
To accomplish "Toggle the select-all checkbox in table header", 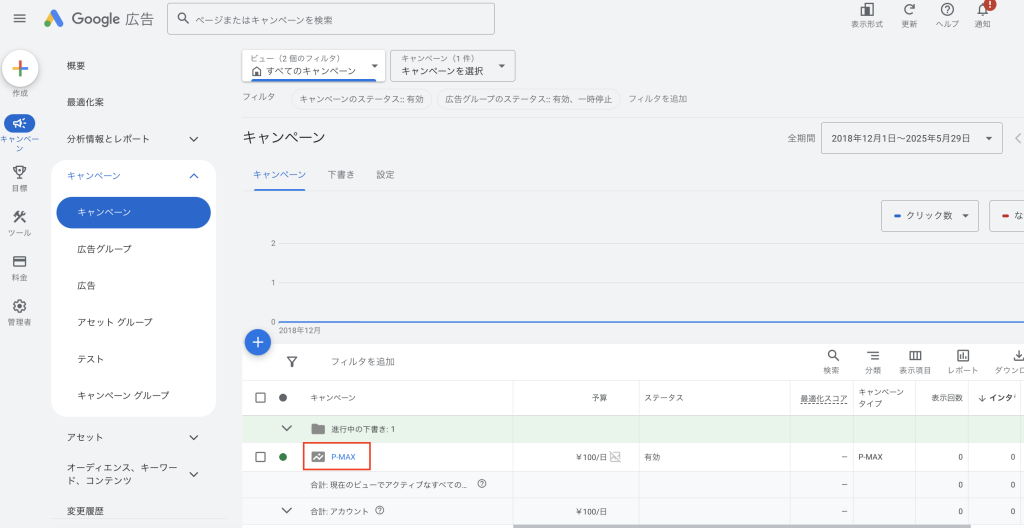I will [260, 398].
